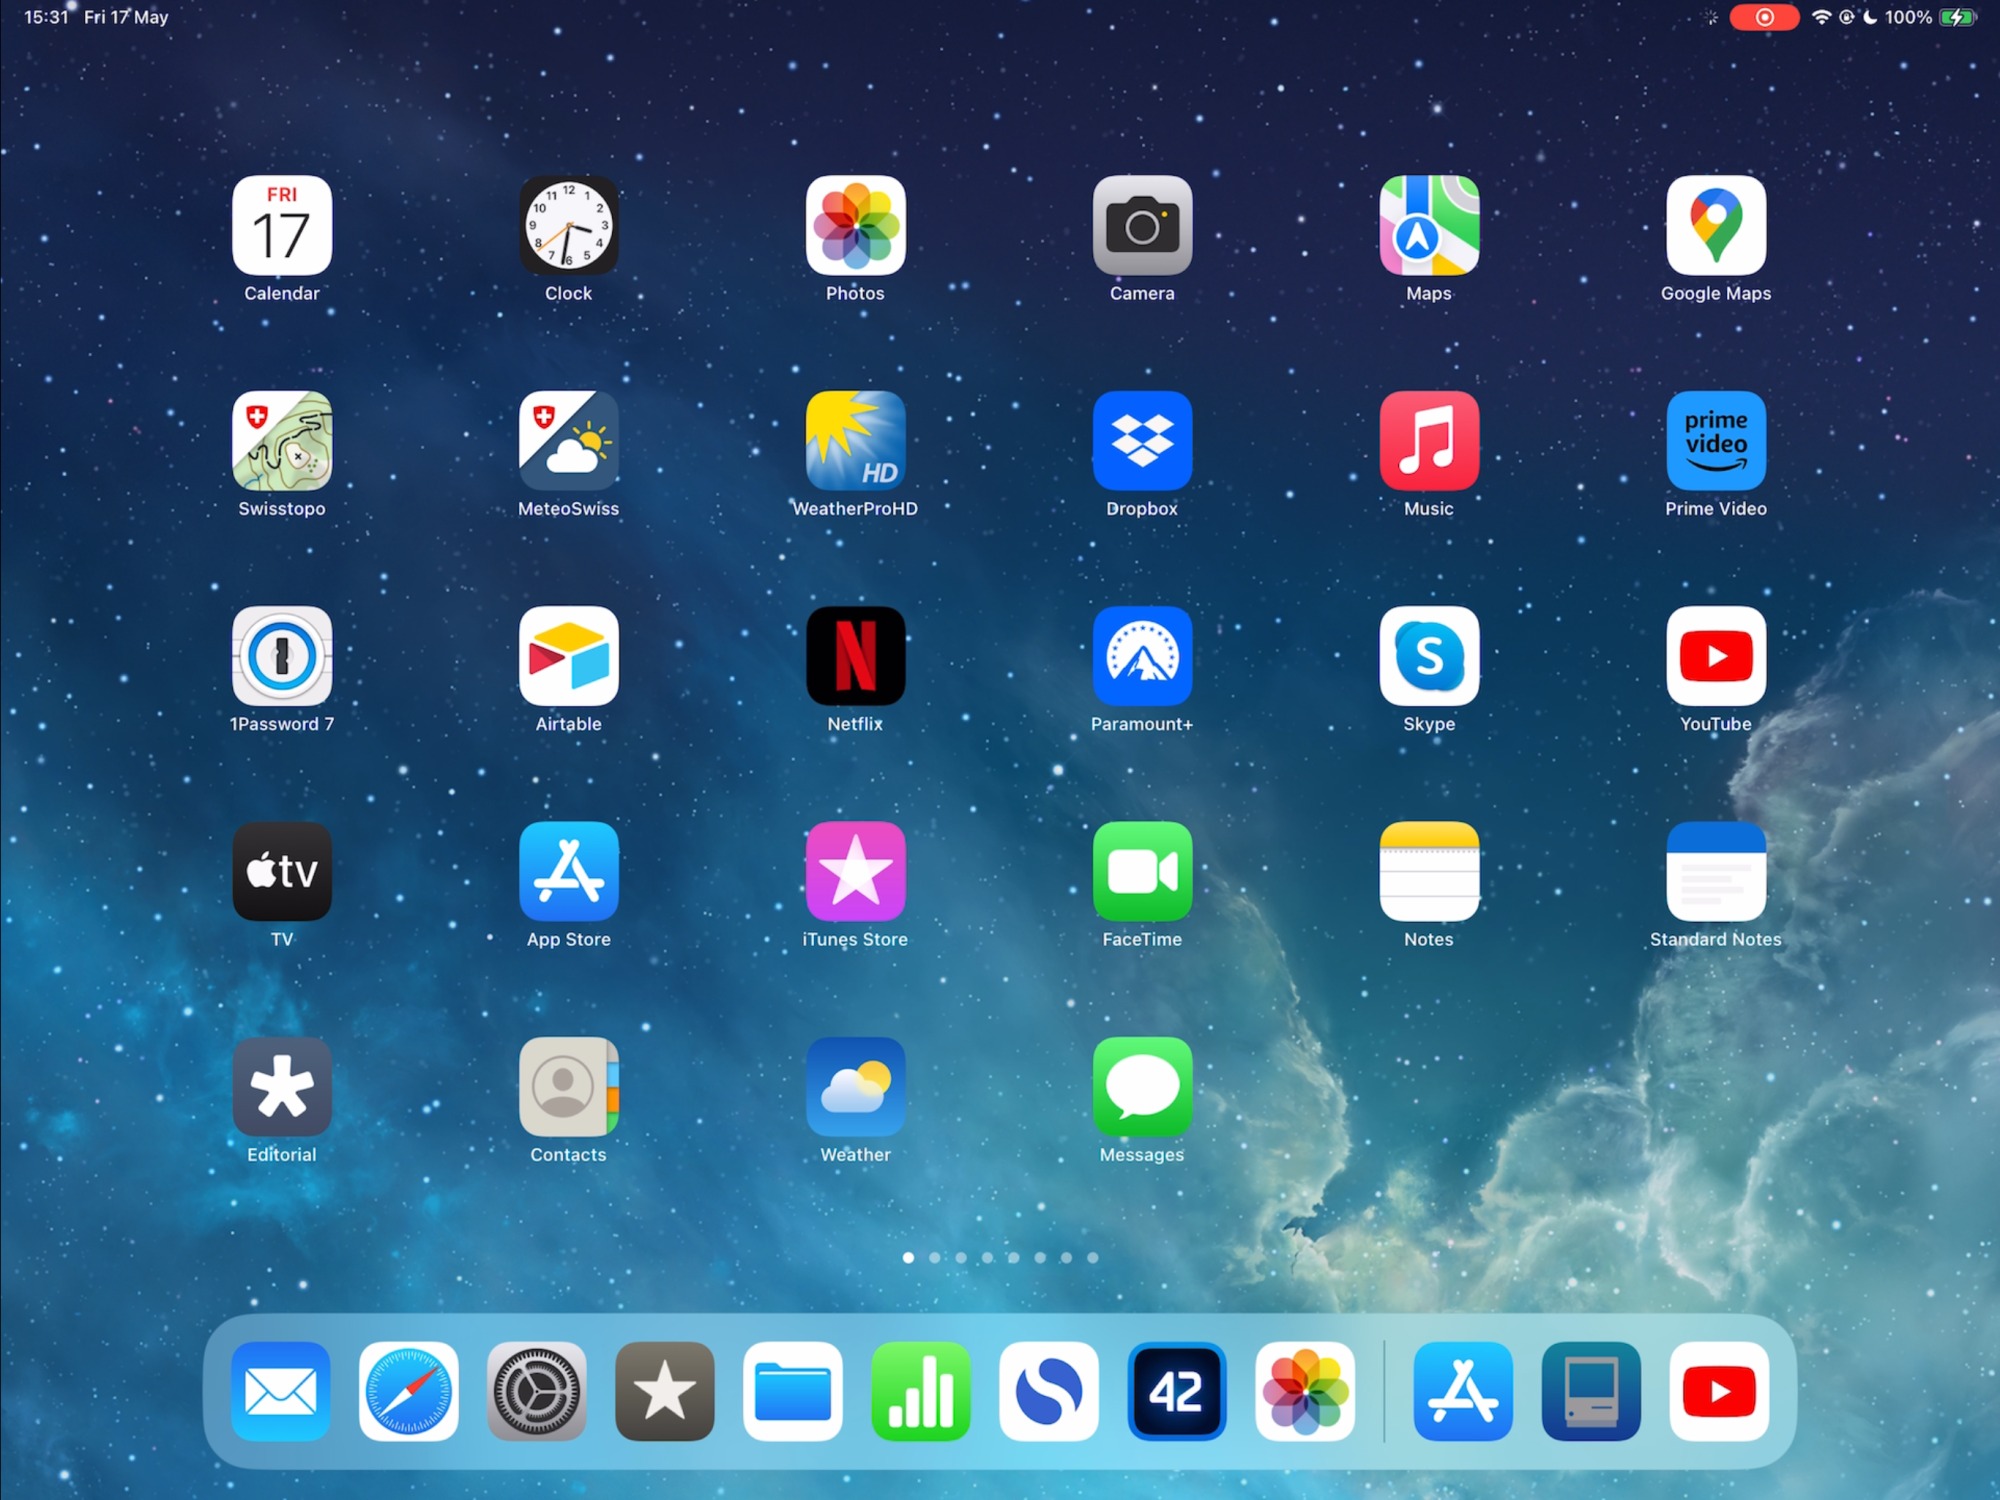Launch the Airtable app
Screen dimensions: 2000x1500
(x=568, y=656)
